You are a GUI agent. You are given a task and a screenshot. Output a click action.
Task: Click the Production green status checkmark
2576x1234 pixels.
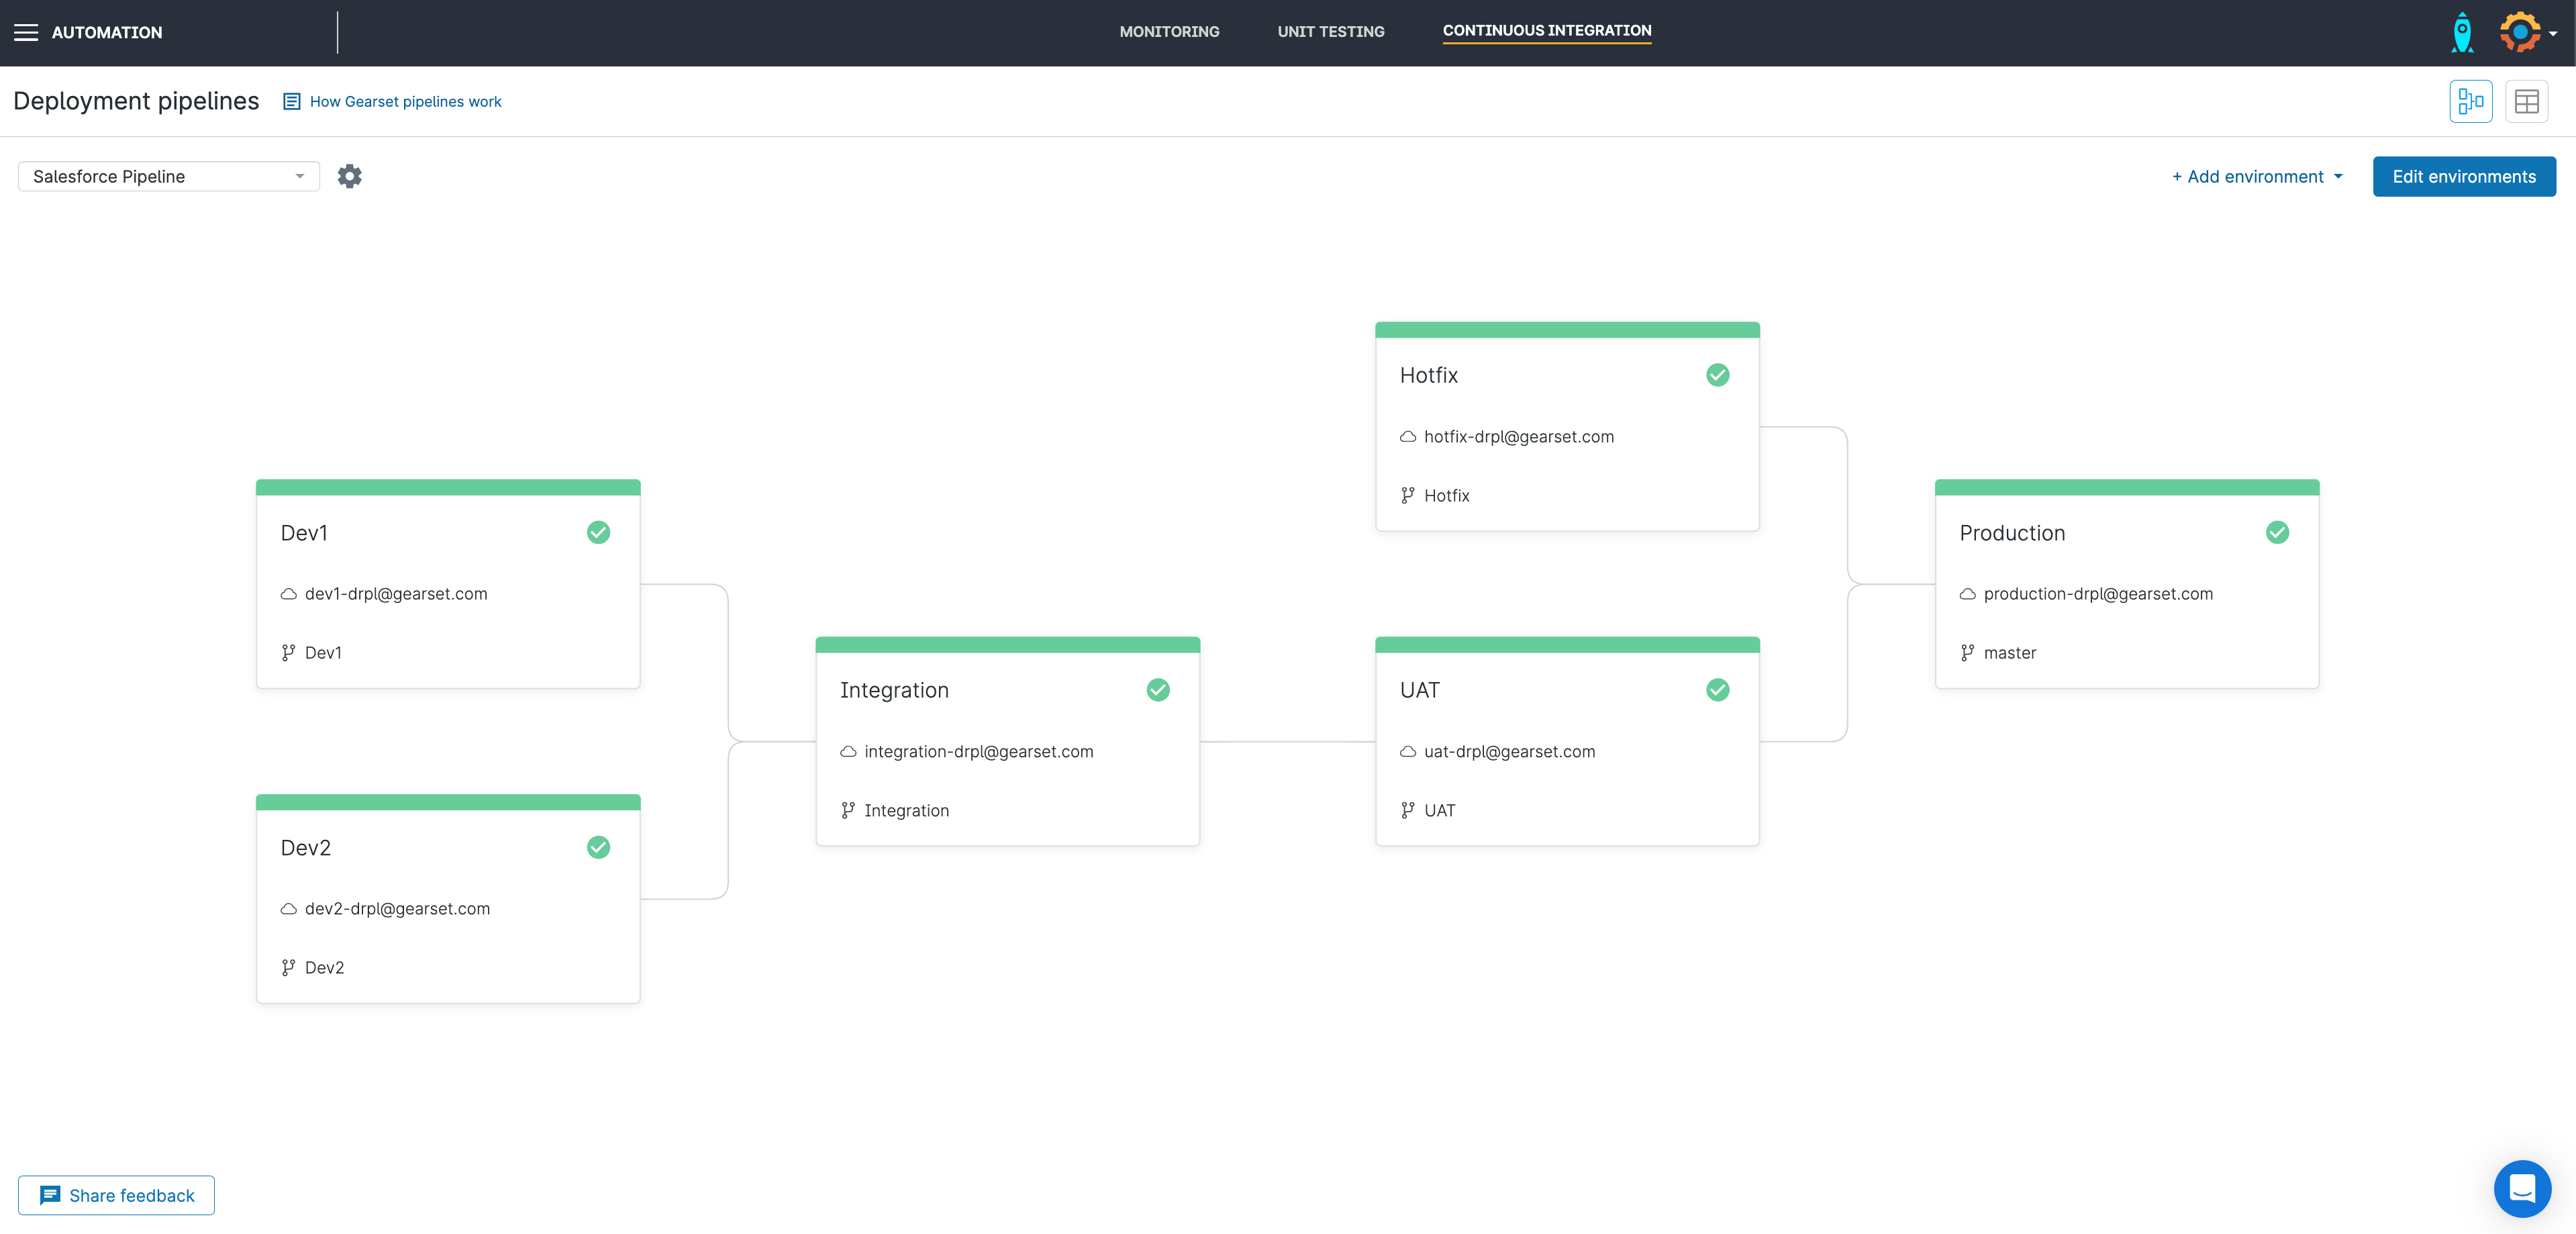click(2277, 533)
